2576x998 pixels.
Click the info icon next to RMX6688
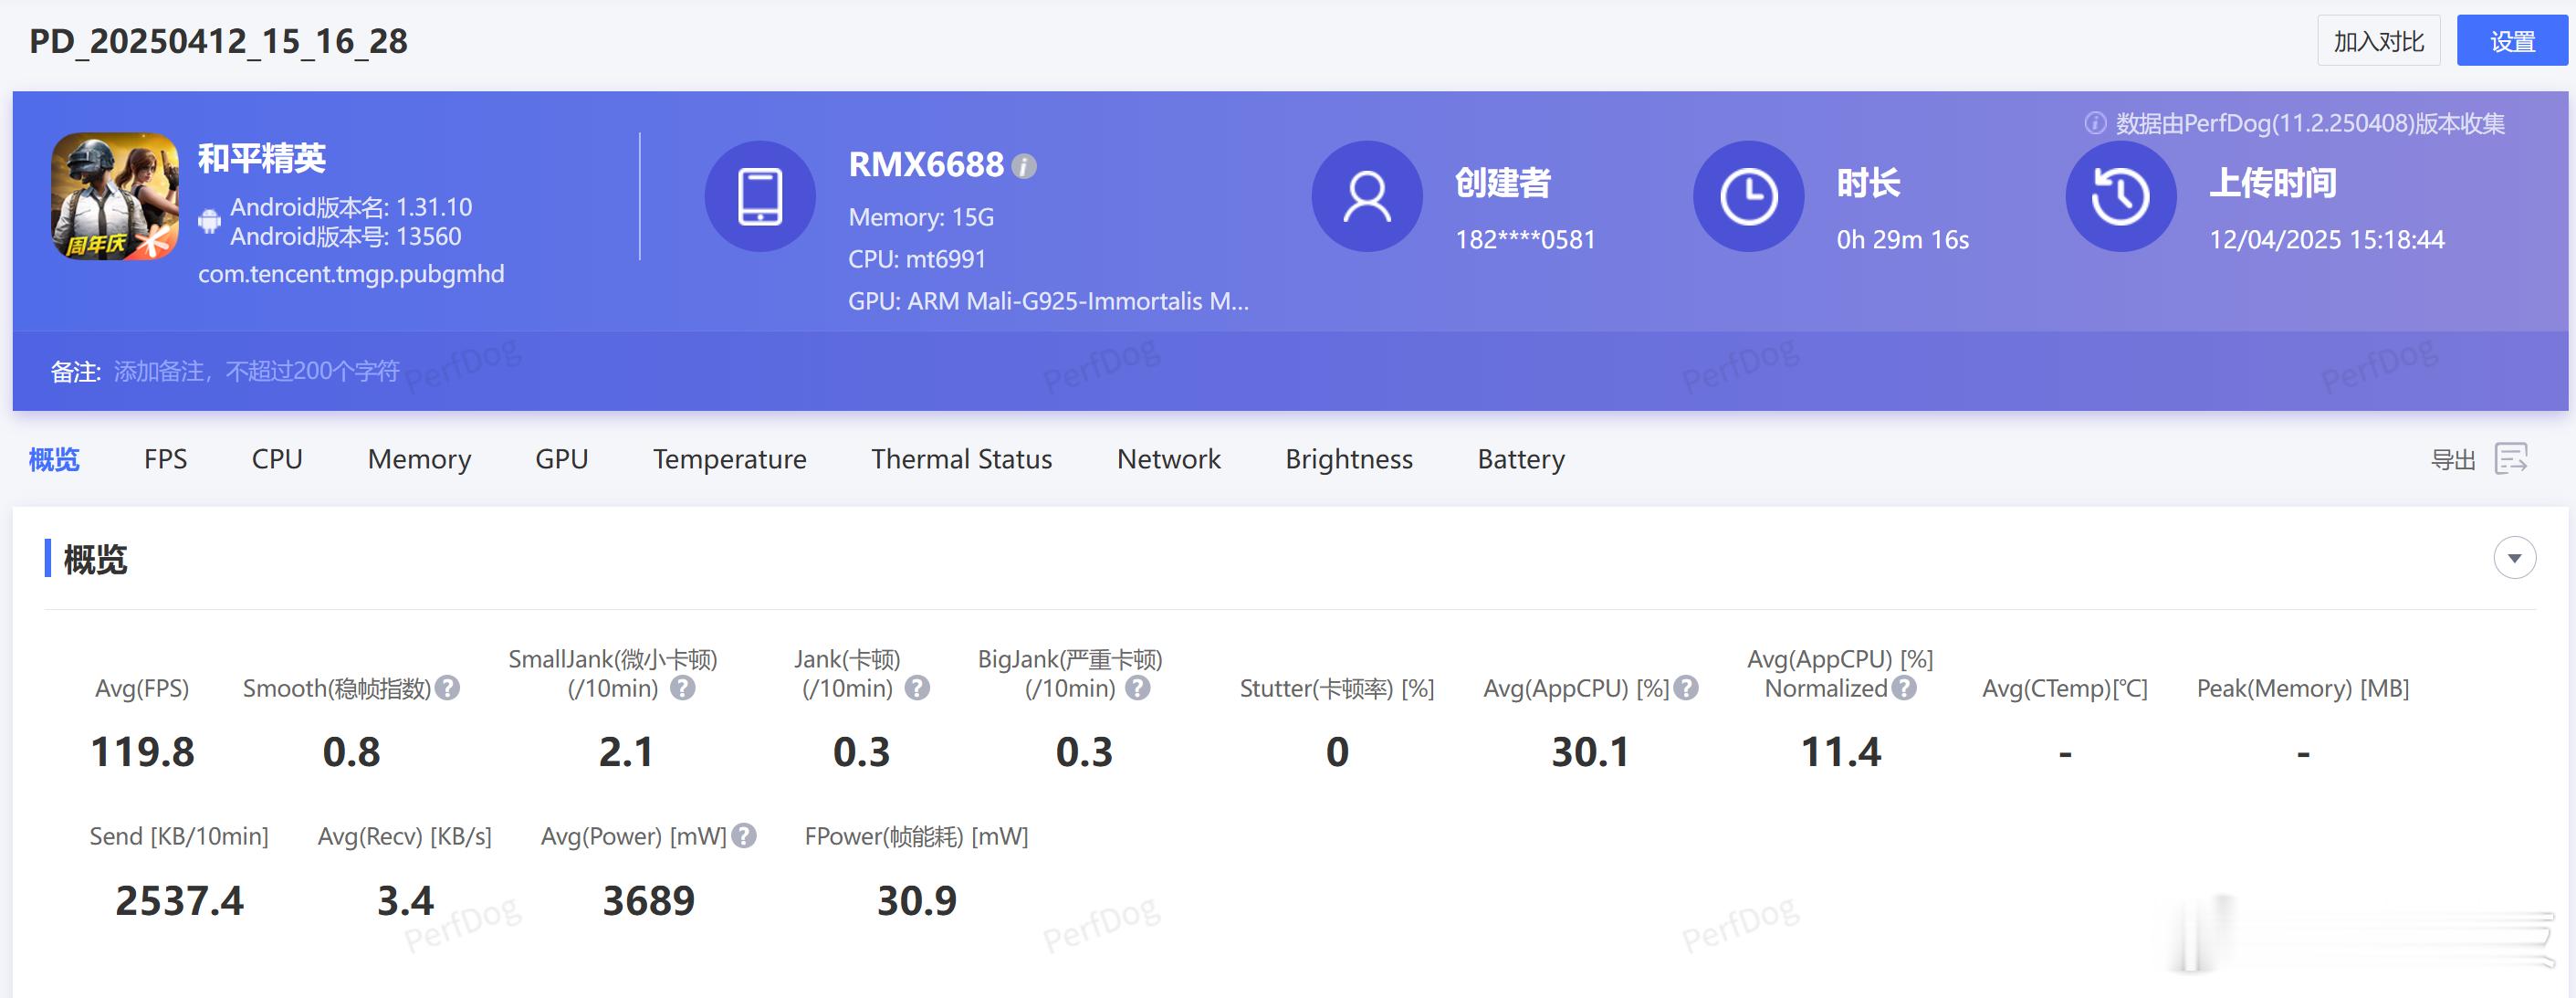pyautogui.click(x=1024, y=166)
